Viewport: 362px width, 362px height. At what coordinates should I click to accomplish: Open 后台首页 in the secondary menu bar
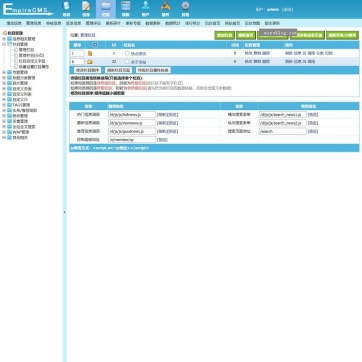pos(213,23)
